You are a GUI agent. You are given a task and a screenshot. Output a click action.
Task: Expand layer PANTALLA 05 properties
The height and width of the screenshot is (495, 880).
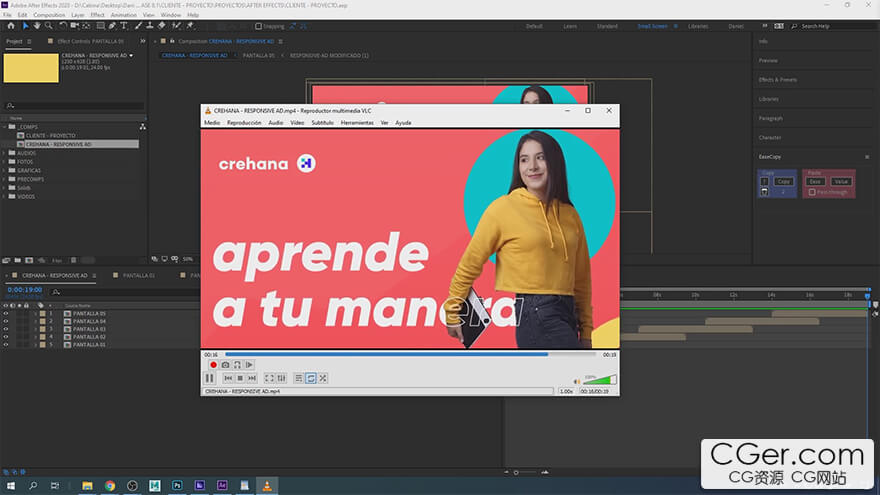(x=35, y=314)
